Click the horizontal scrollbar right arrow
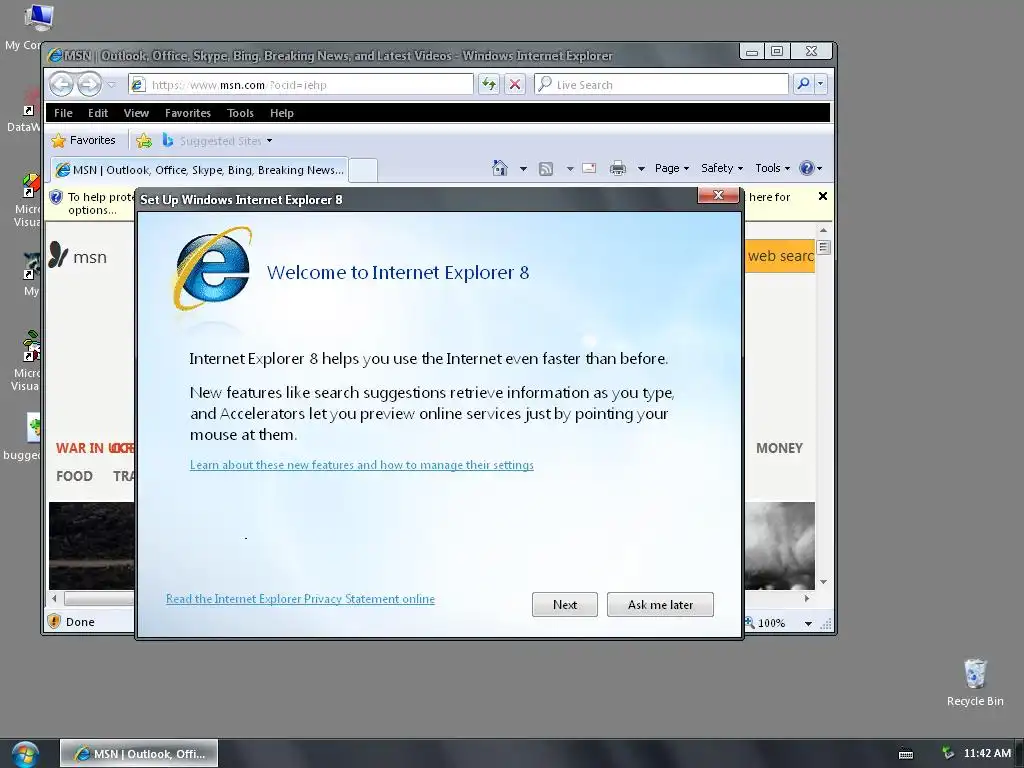The height and width of the screenshot is (768, 1024). pos(807,598)
